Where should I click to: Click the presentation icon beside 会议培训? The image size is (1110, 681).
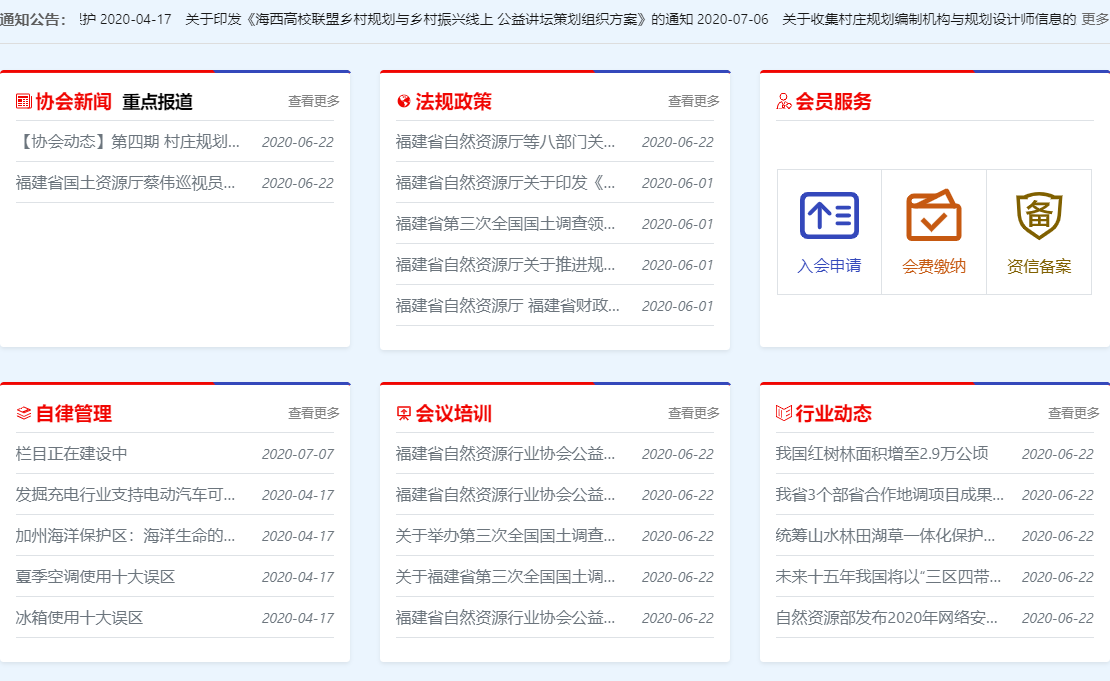(x=404, y=413)
